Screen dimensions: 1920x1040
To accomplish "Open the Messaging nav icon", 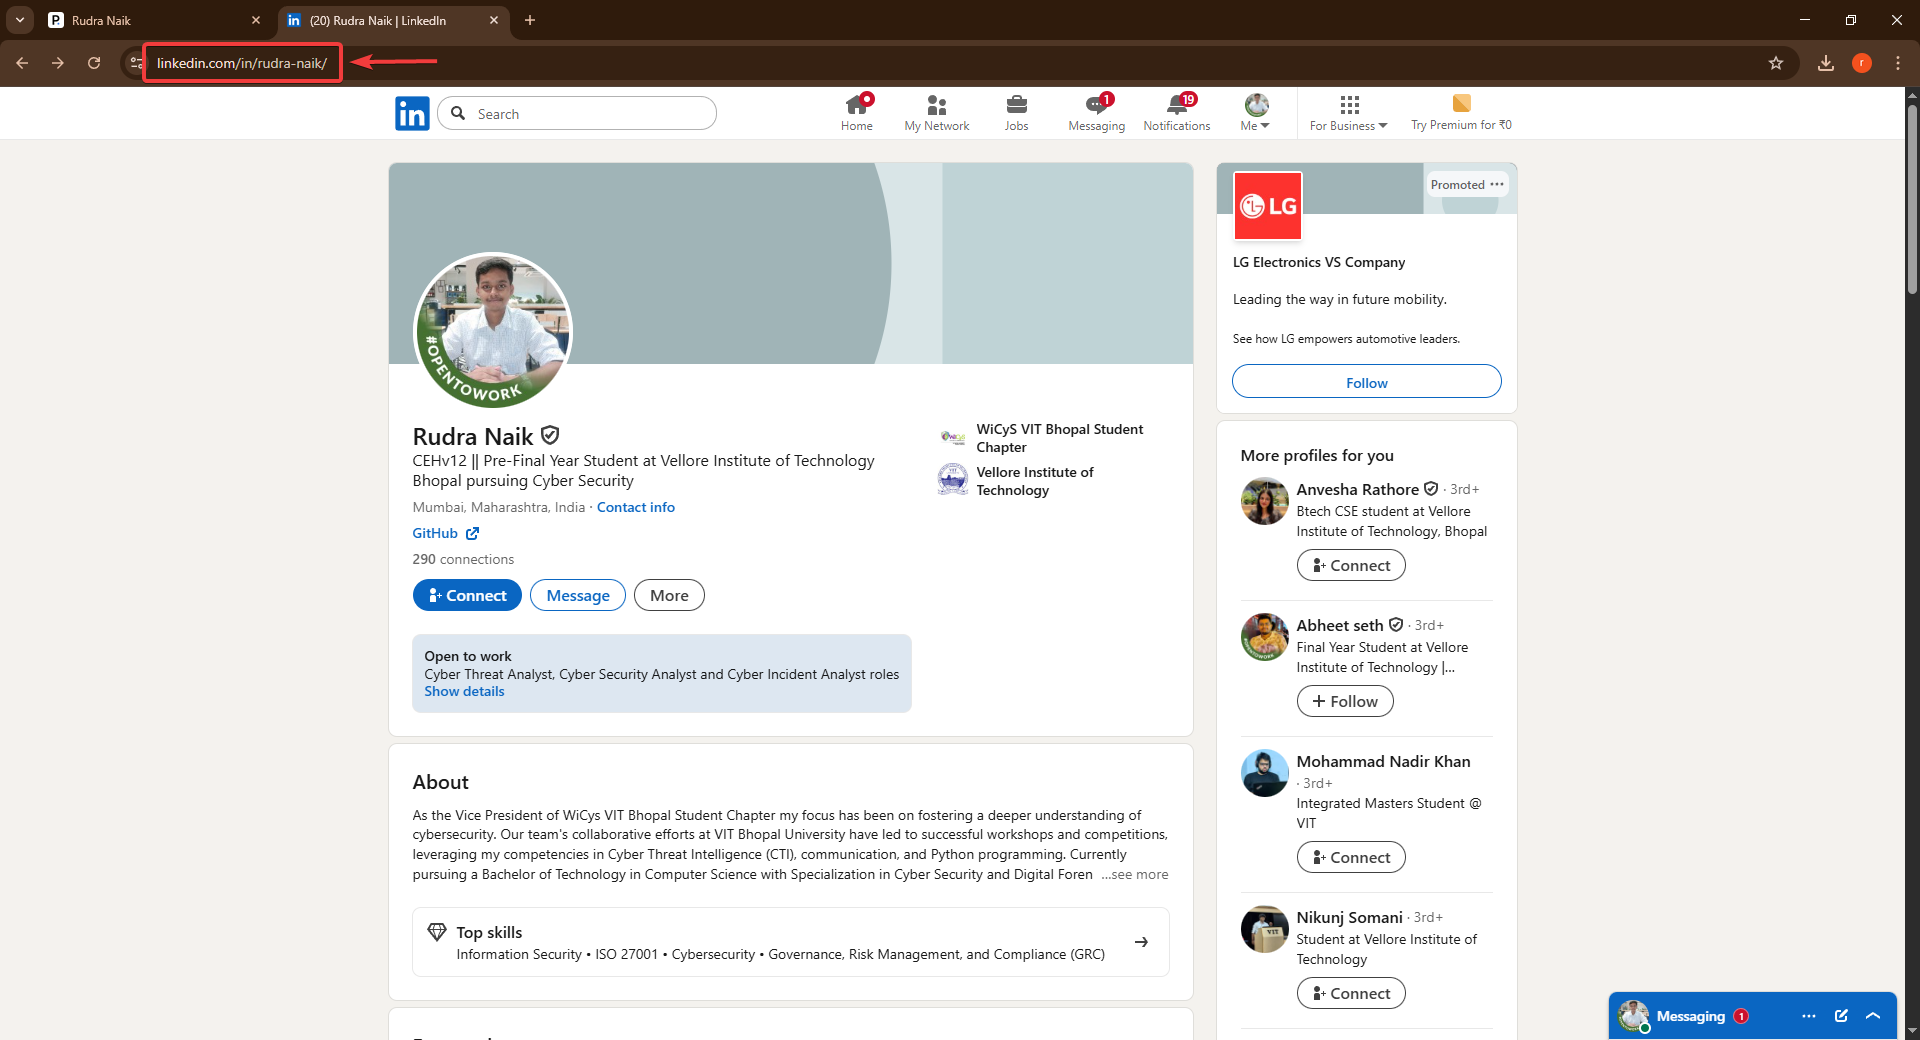I will coord(1096,113).
